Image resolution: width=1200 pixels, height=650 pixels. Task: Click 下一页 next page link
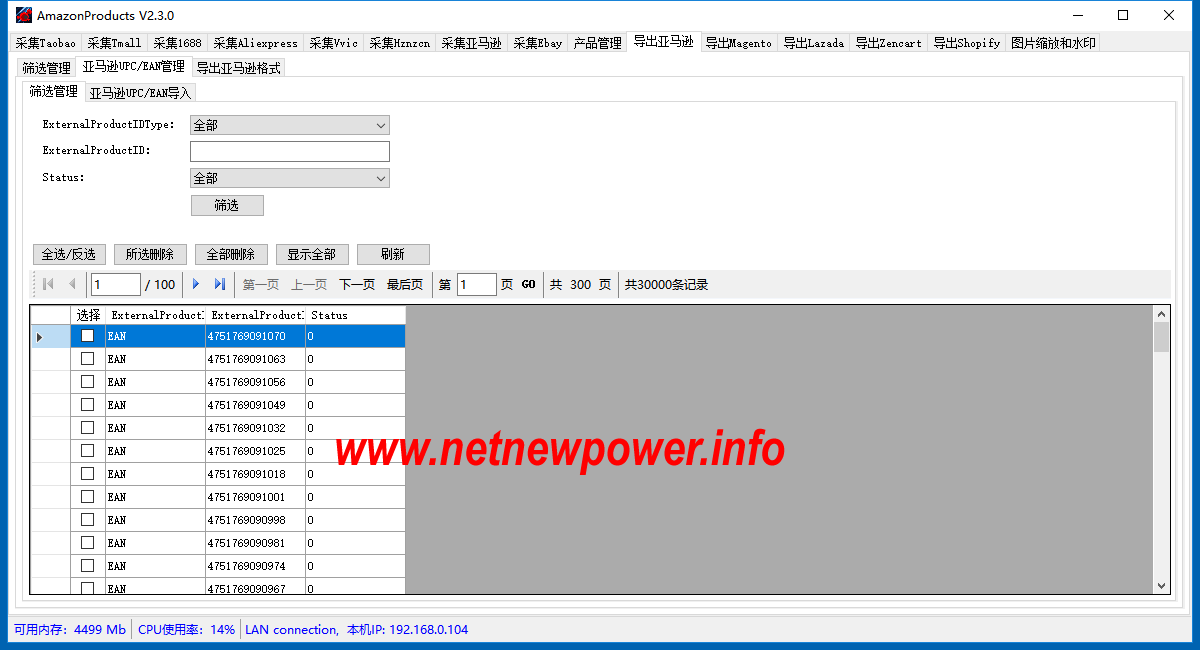[357, 285]
